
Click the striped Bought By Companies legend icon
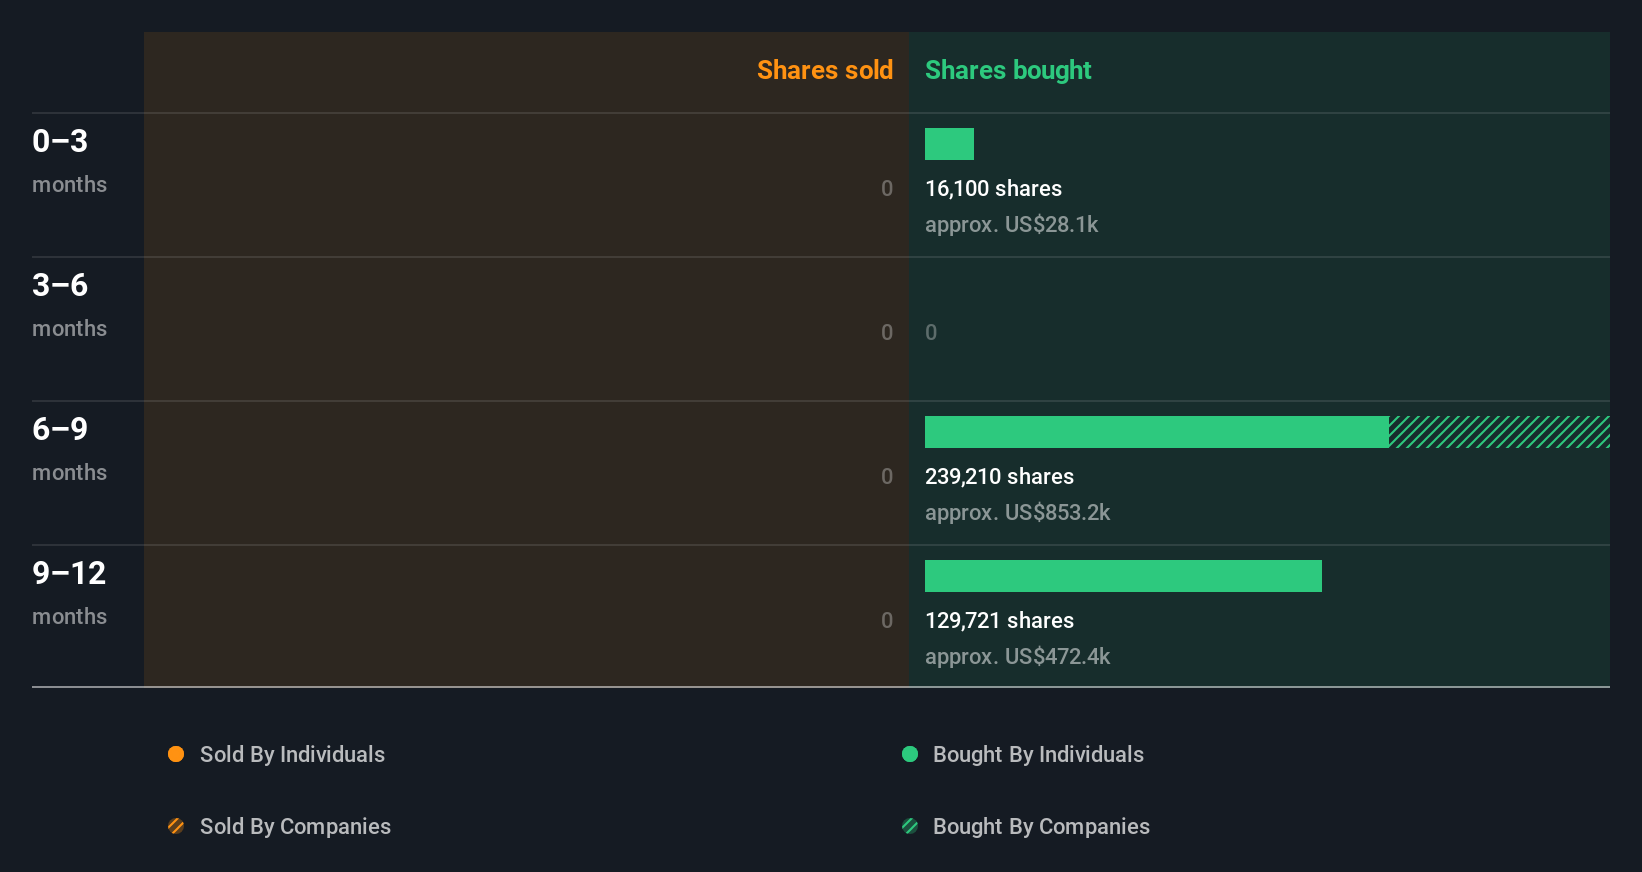coord(910,826)
